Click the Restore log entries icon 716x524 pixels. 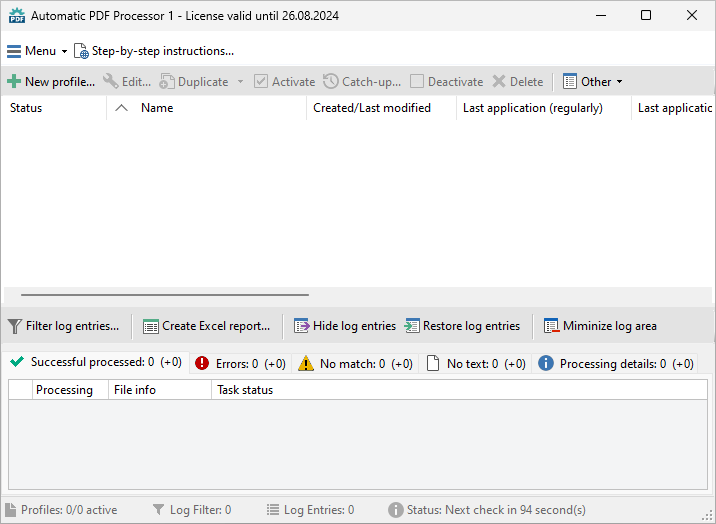412,326
